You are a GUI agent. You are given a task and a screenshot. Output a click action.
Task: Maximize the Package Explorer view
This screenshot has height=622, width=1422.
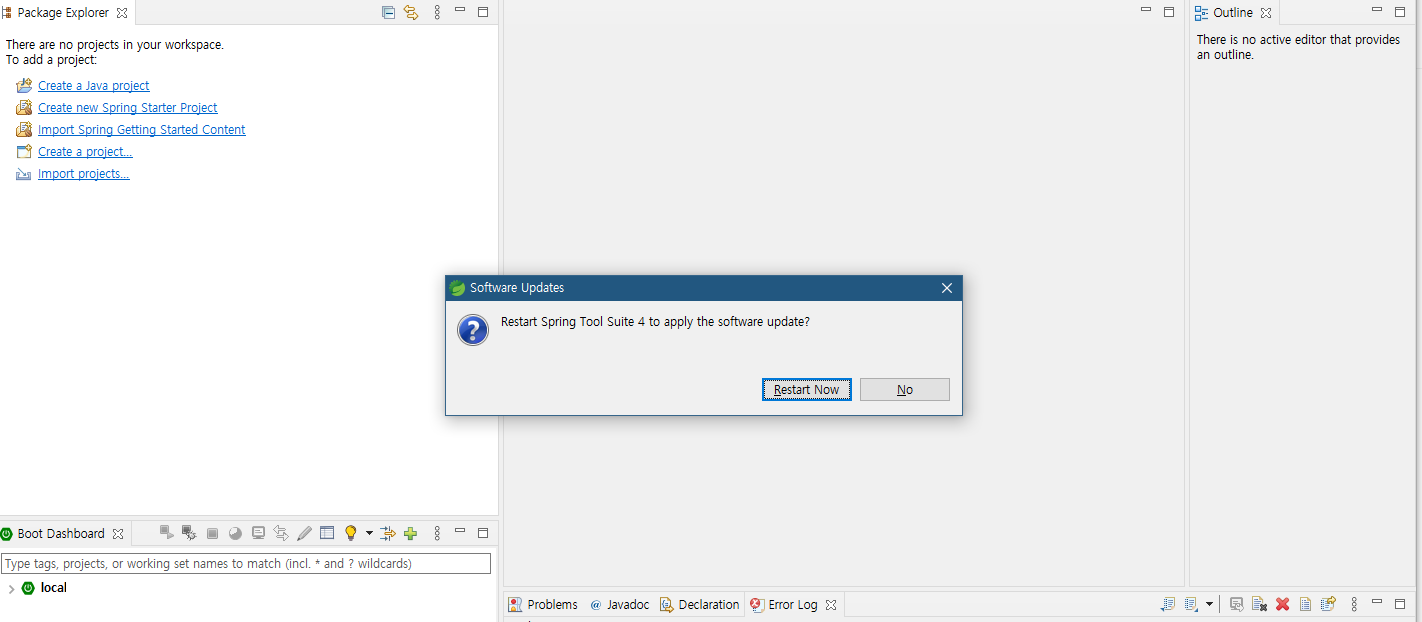(483, 12)
